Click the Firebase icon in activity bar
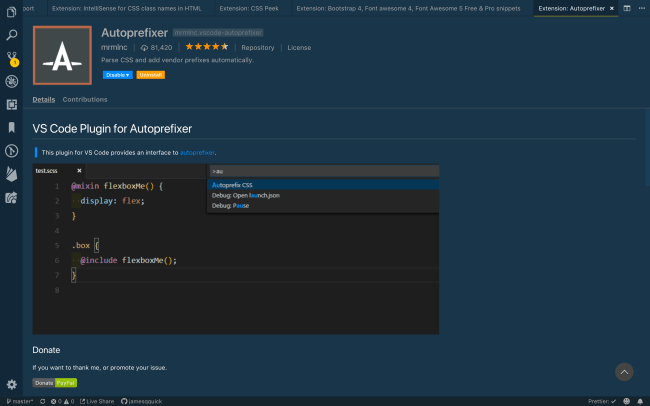Screen dimensions: 650x406 pos(12,174)
